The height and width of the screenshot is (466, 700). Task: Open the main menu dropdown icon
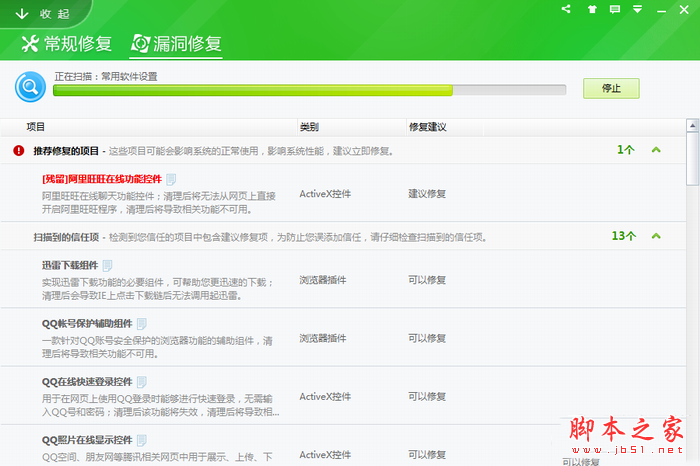tap(638, 9)
